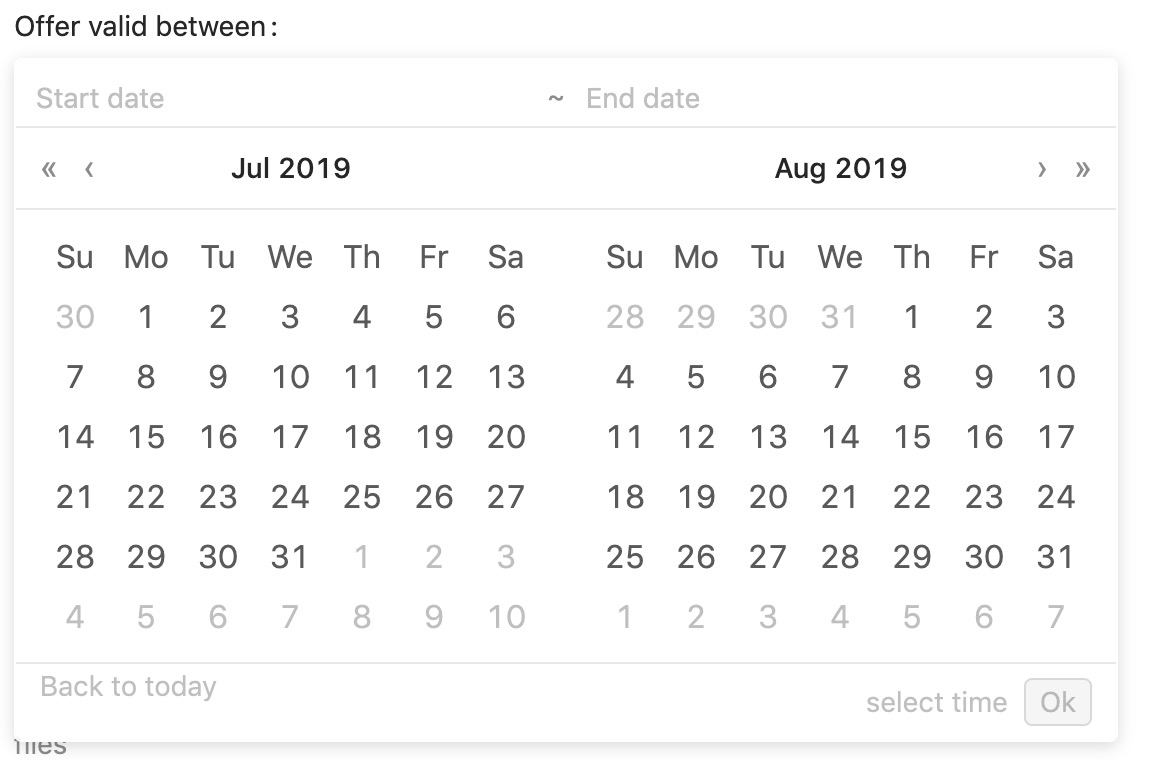This screenshot has width=1152, height=764.
Task: Open the Aug 2019 month selector
Action: (x=840, y=168)
